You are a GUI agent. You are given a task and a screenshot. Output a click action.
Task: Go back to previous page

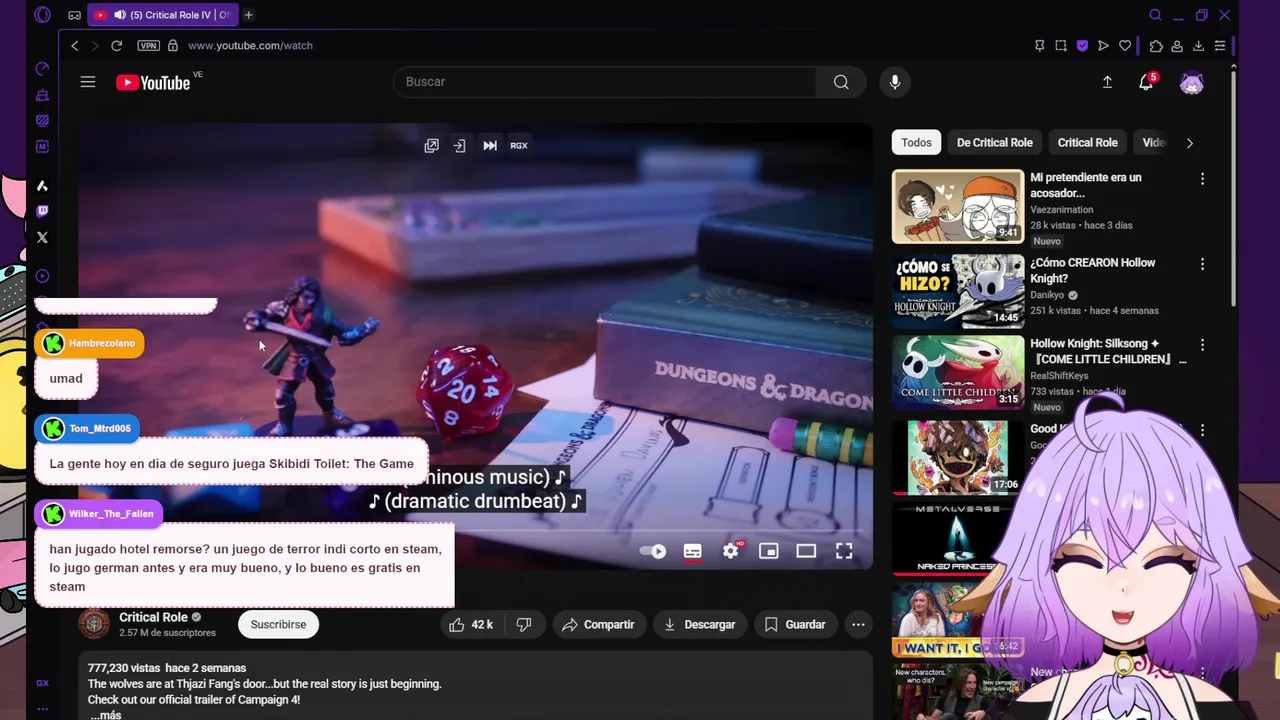[x=75, y=45]
